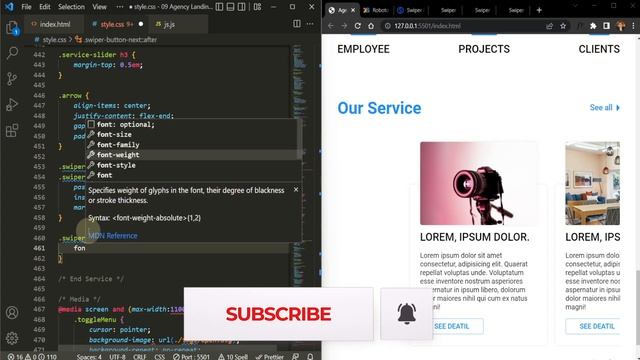The image size is (640, 360).
Task: Toggle the primary side bar layout icon
Action: (x=219, y=7)
